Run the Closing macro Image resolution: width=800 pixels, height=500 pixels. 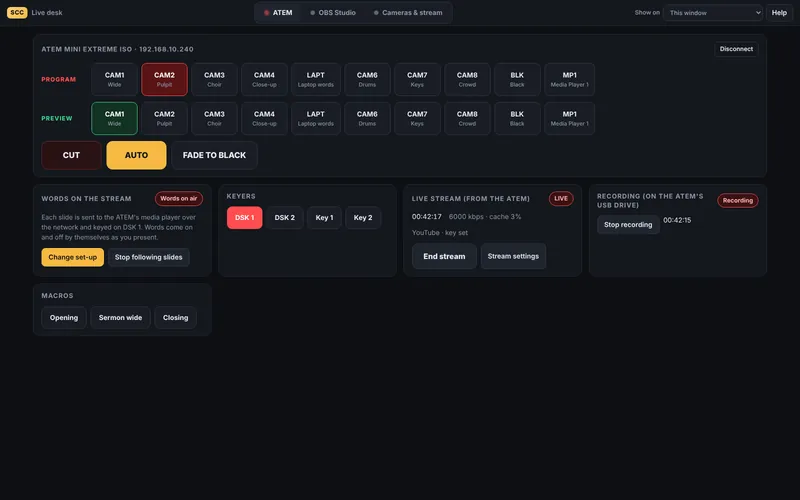click(176, 317)
